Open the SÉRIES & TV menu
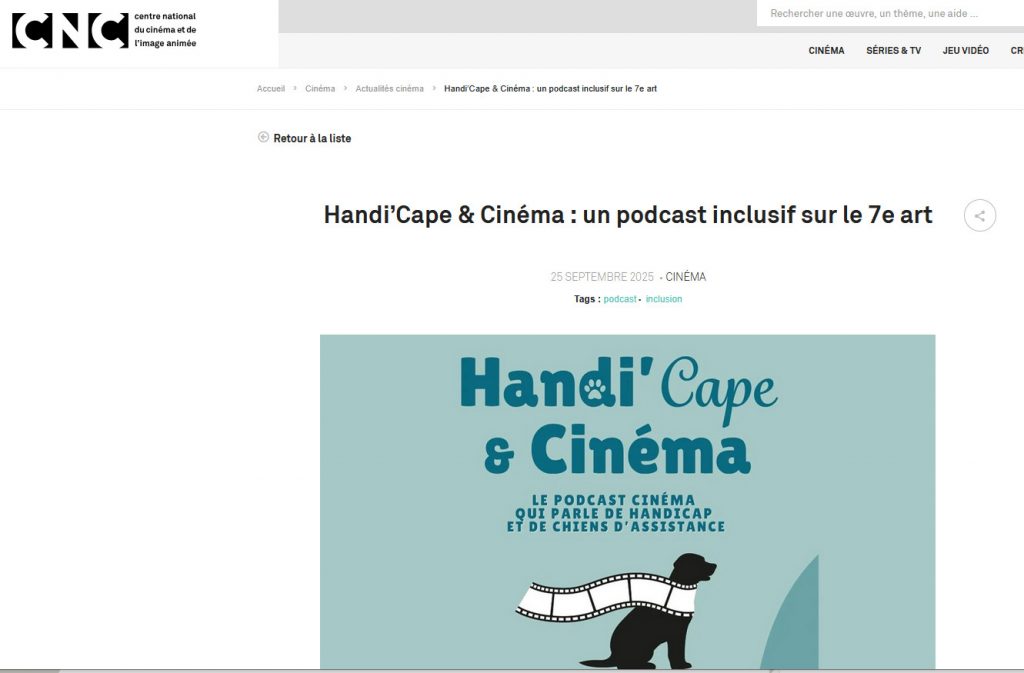Screen dimensions: 1024x673 (x=893, y=51)
